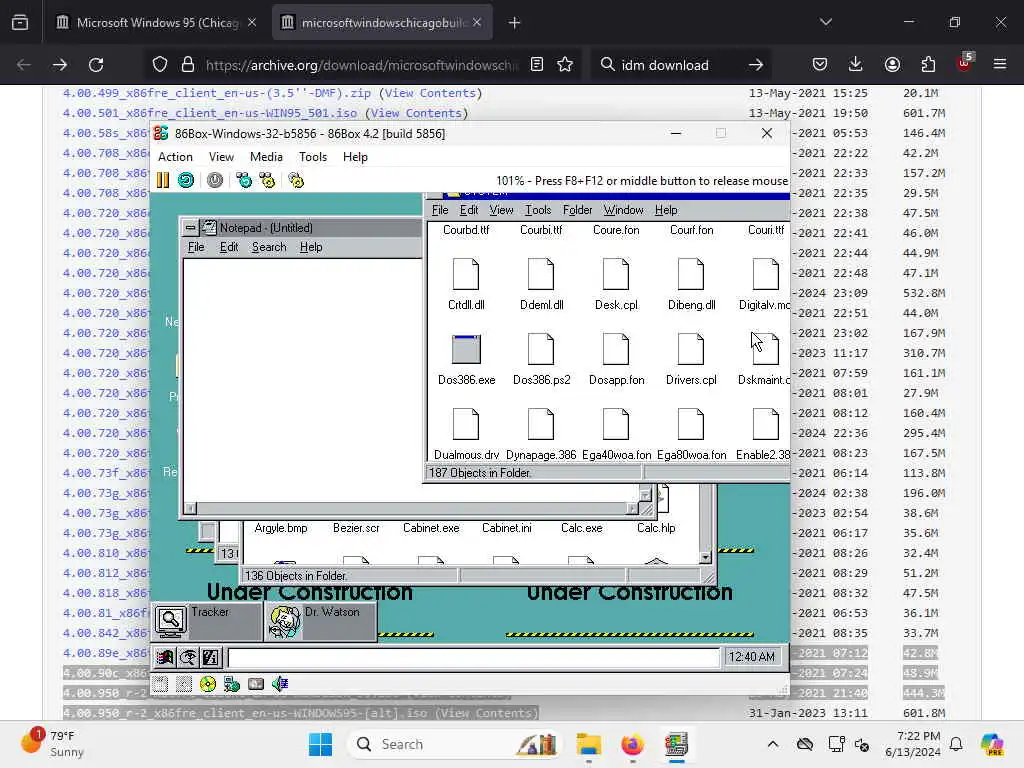Click the Argyle.bmp file name
This screenshot has height=768, width=1024.
tap(281, 528)
